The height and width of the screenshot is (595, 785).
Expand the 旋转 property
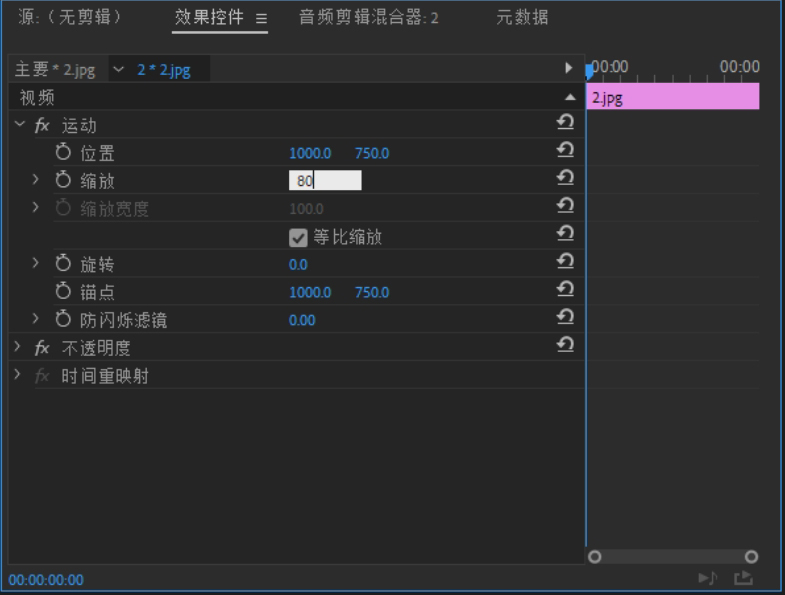(35, 262)
